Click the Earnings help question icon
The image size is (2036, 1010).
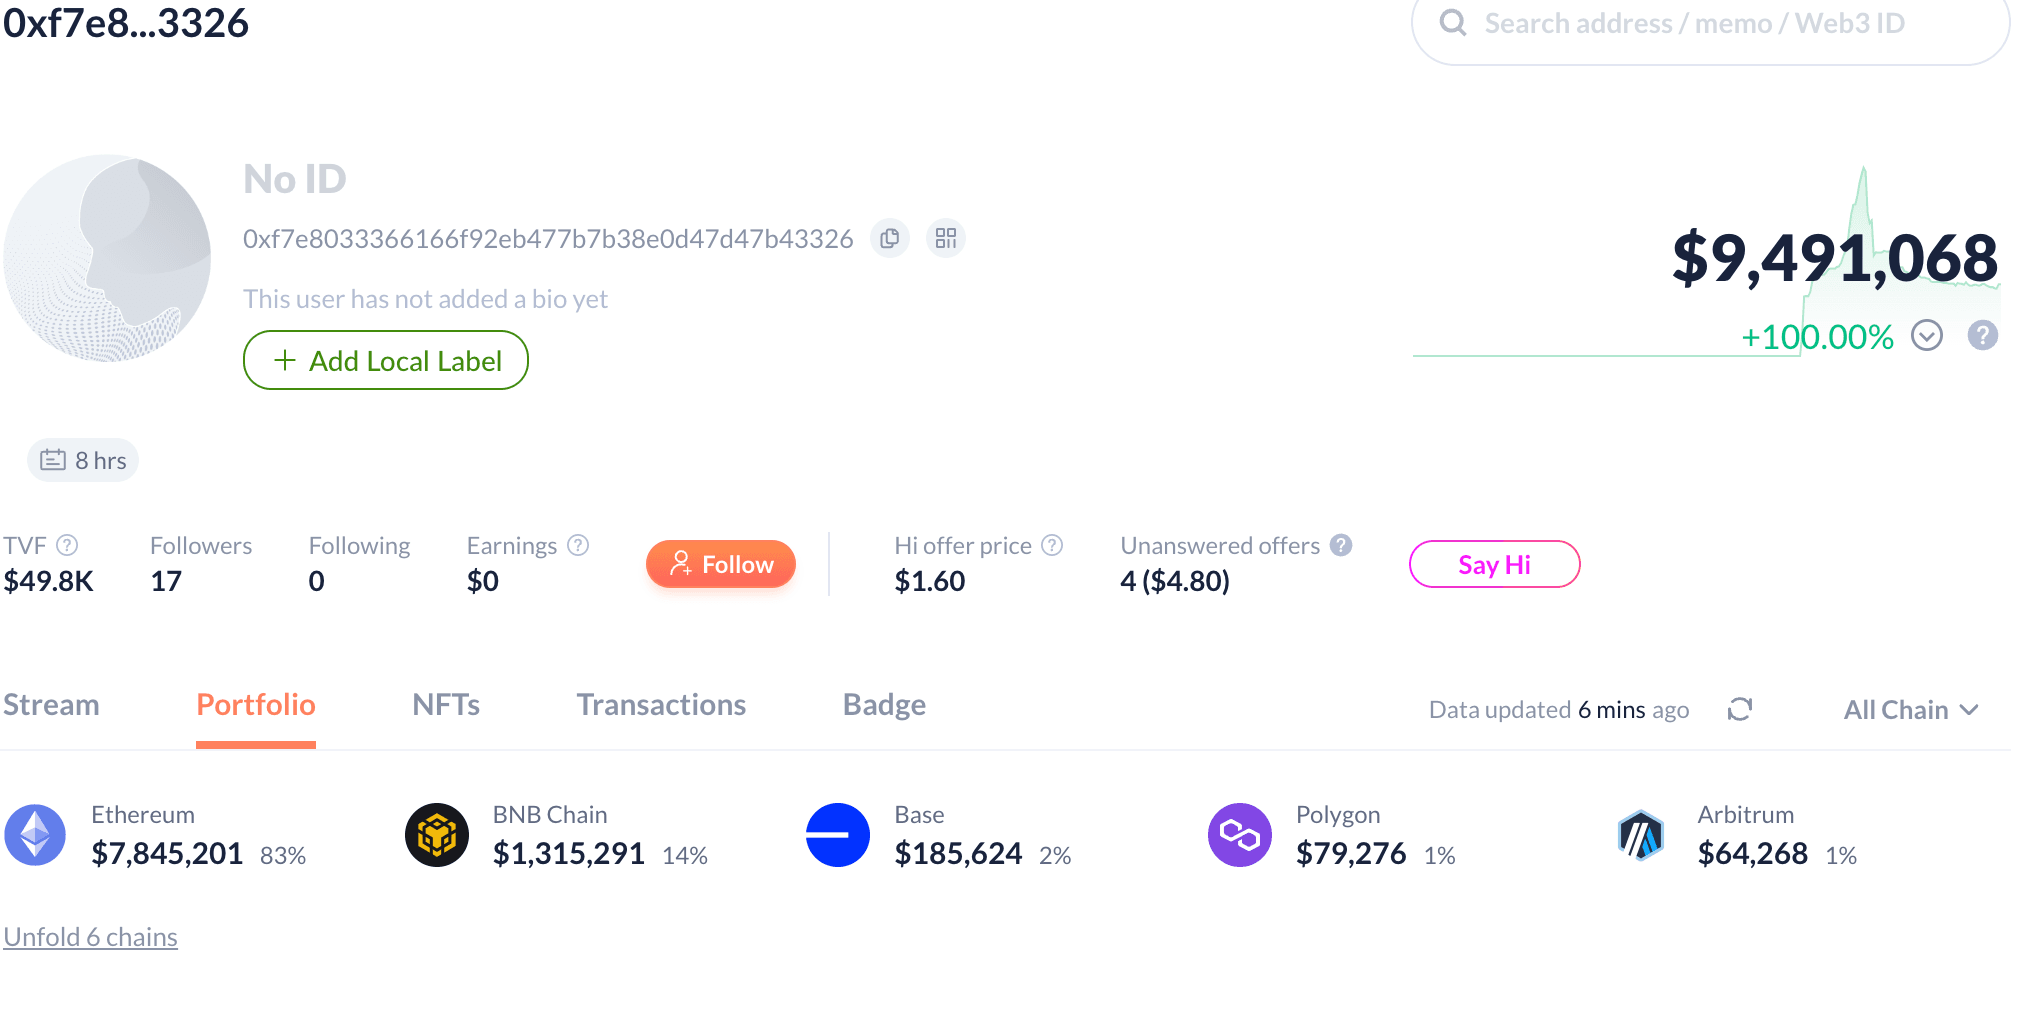click(x=578, y=545)
